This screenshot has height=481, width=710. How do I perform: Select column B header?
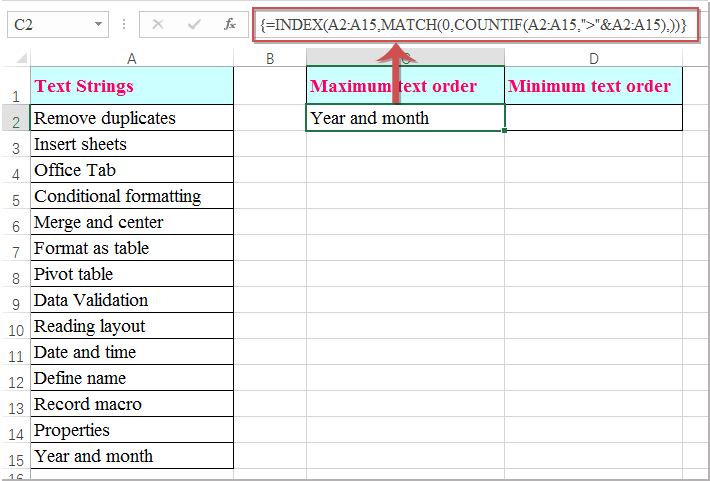click(x=270, y=59)
